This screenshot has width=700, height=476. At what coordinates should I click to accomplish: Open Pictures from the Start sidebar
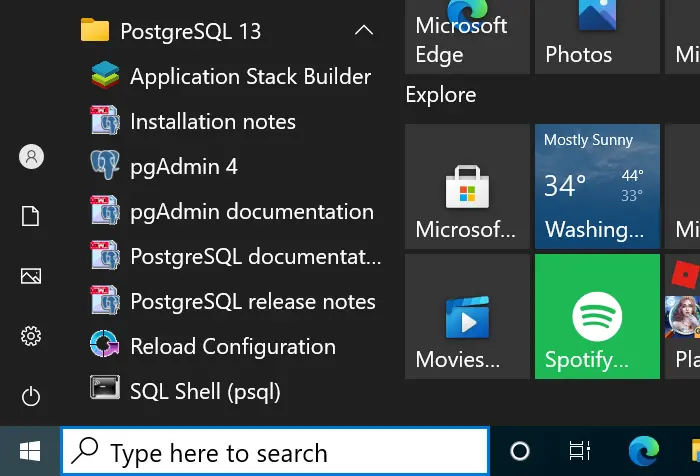click(x=31, y=276)
